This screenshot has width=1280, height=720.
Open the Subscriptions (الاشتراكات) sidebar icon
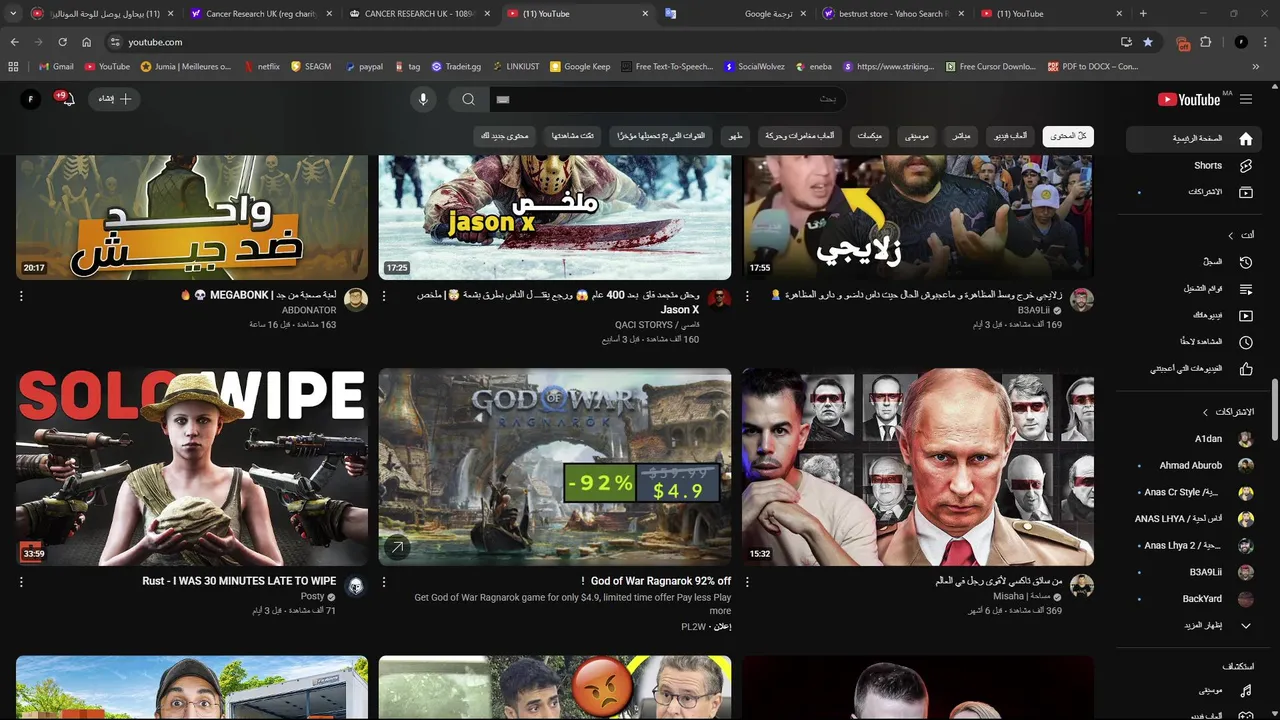pyautogui.click(x=1245, y=192)
